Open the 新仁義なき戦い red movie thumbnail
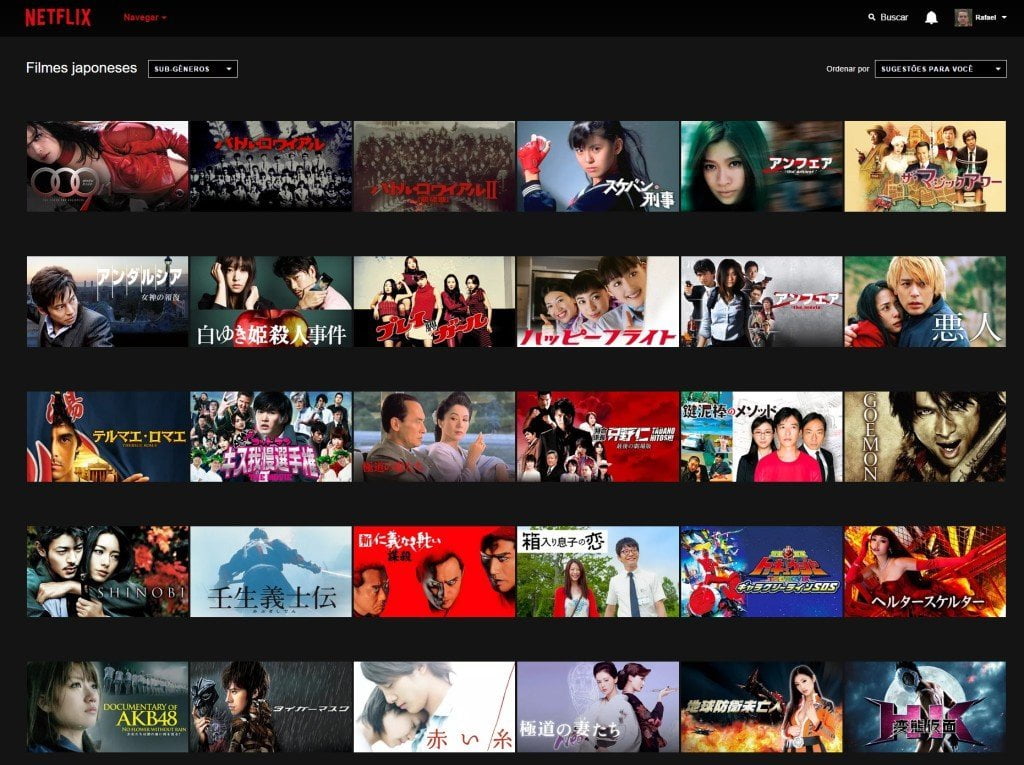The height and width of the screenshot is (765, 1024). (434, 572)
